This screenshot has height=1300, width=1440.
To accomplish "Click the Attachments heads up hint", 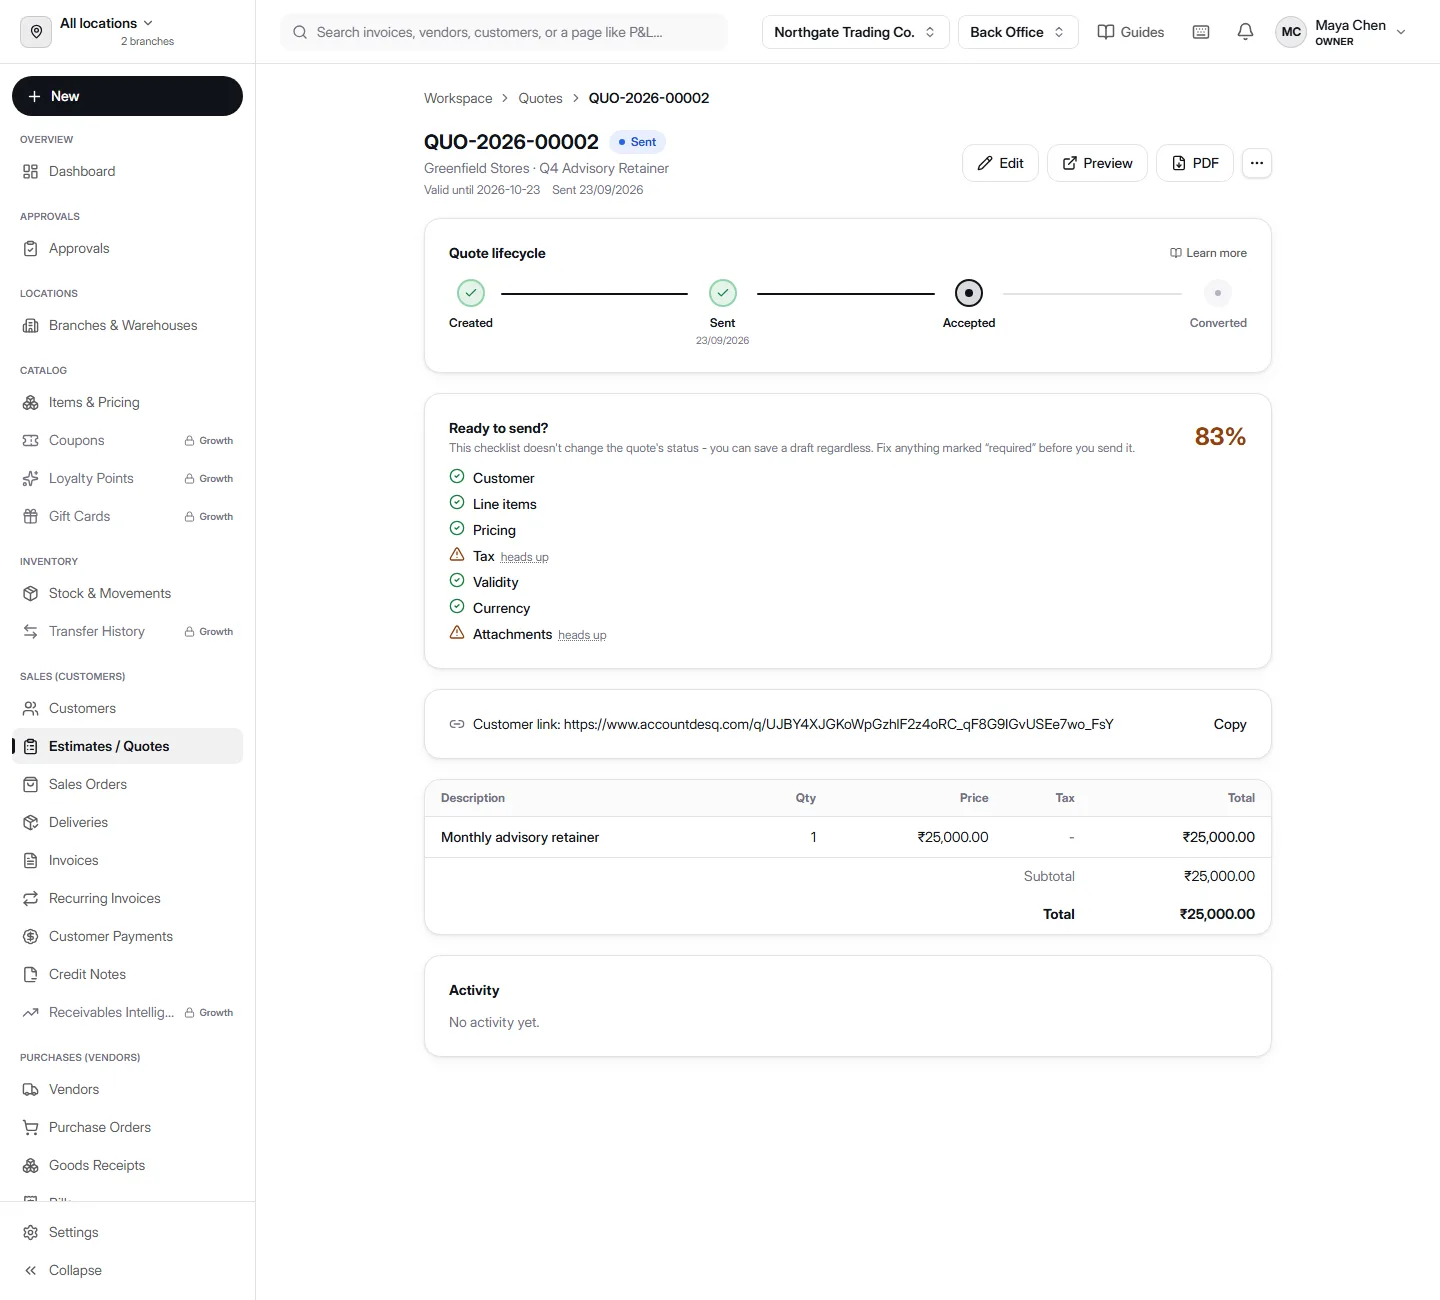I will coord(582,635).
